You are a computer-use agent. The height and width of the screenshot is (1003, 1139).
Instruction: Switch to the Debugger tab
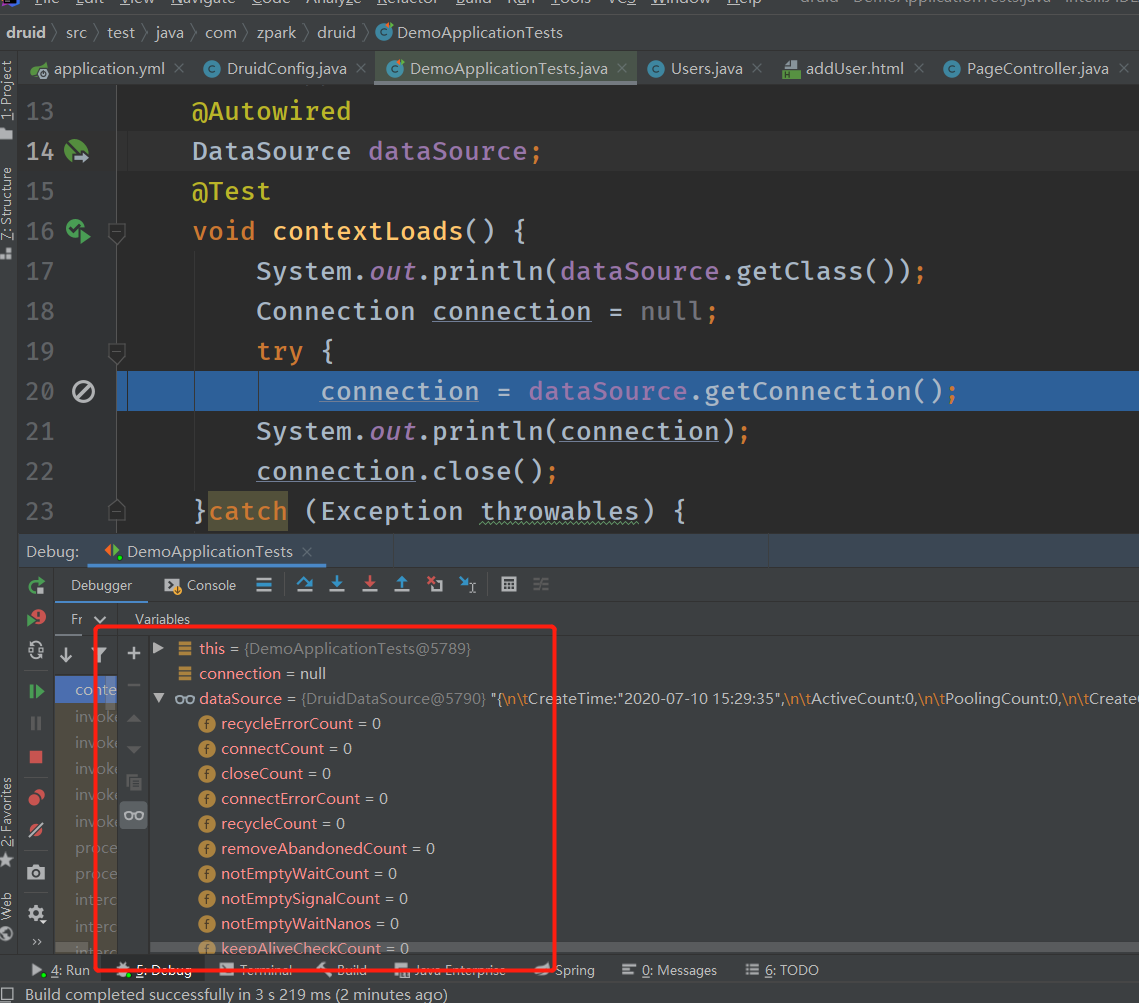[x=101, y=585]
